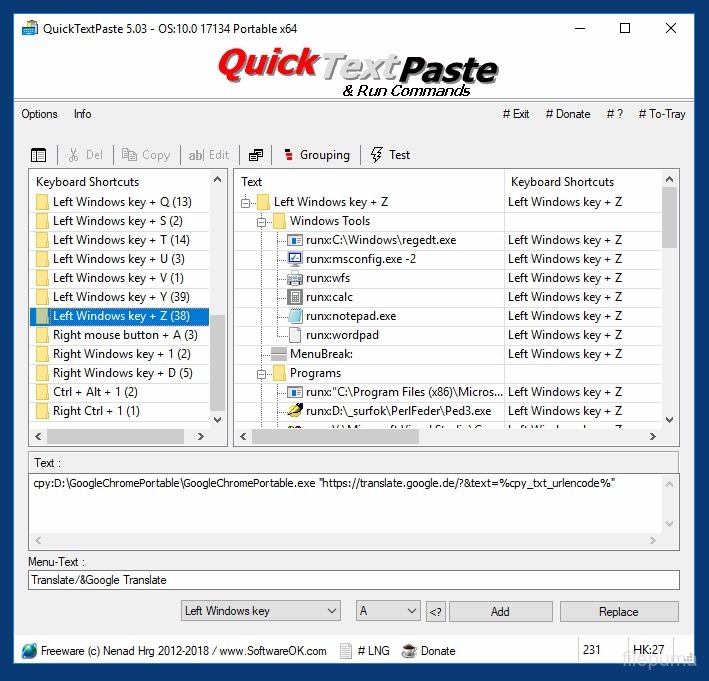Click the # LNG language document icon
The image size is (709, 681).
point(346,650)
